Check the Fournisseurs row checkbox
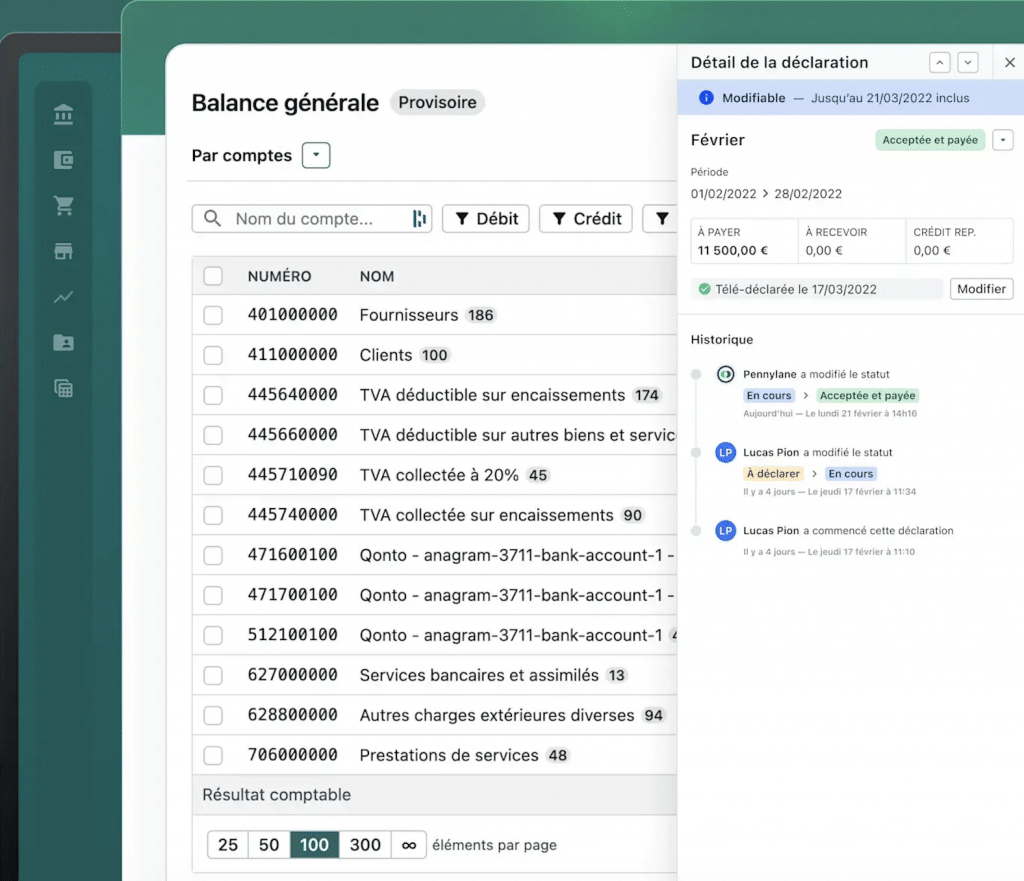The width and height of the screenshot is (1024, 881). [x=213, y=315]
